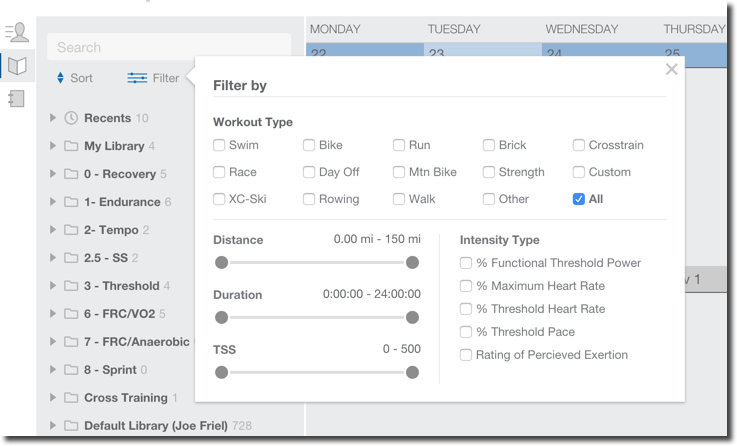Image resolution: width=737 pixels, height=446 pixels.
Task: Uncheck the All workout type checkbox
Action: 579,199
